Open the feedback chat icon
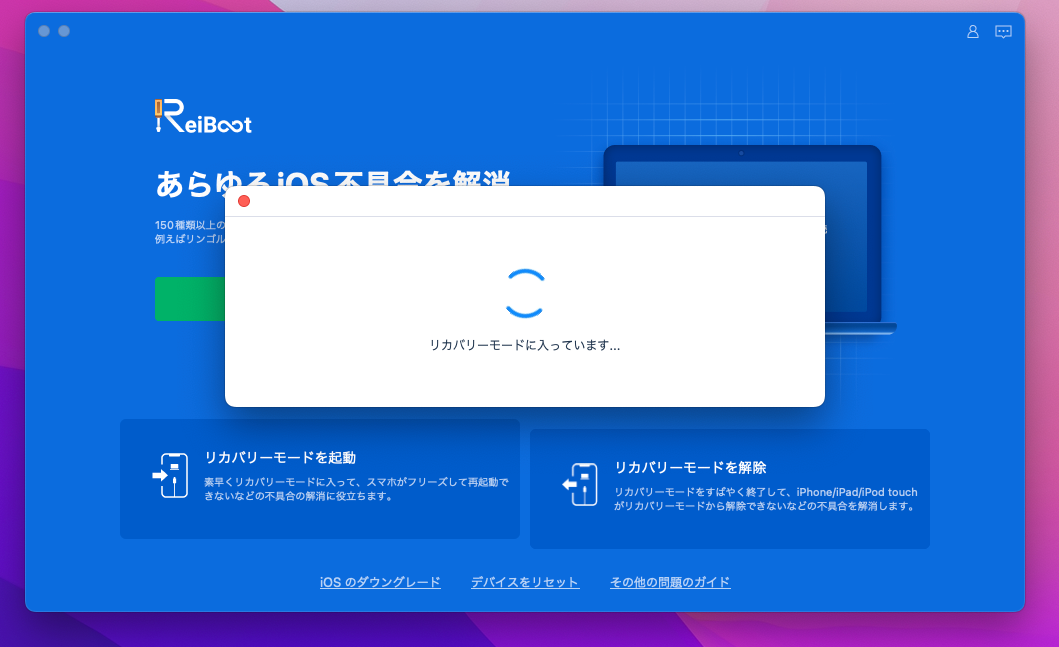1059x647 pixels. pos(1003,32)
